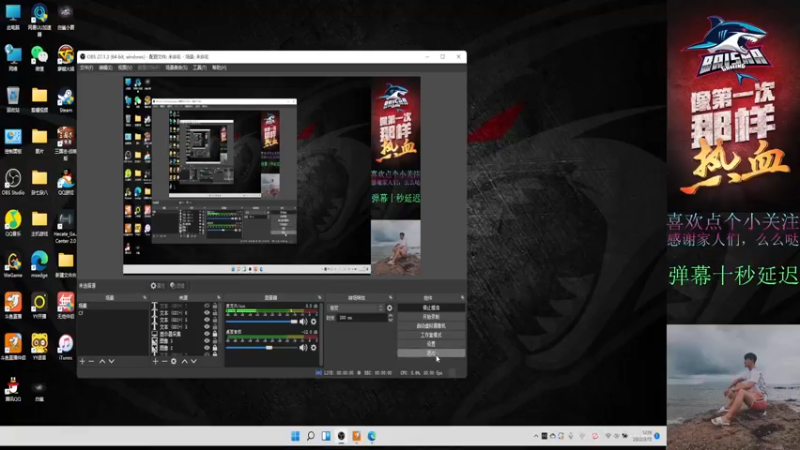800x450 pixels.
Task: Click the 300 ms duration field
Action: (362, 317)
